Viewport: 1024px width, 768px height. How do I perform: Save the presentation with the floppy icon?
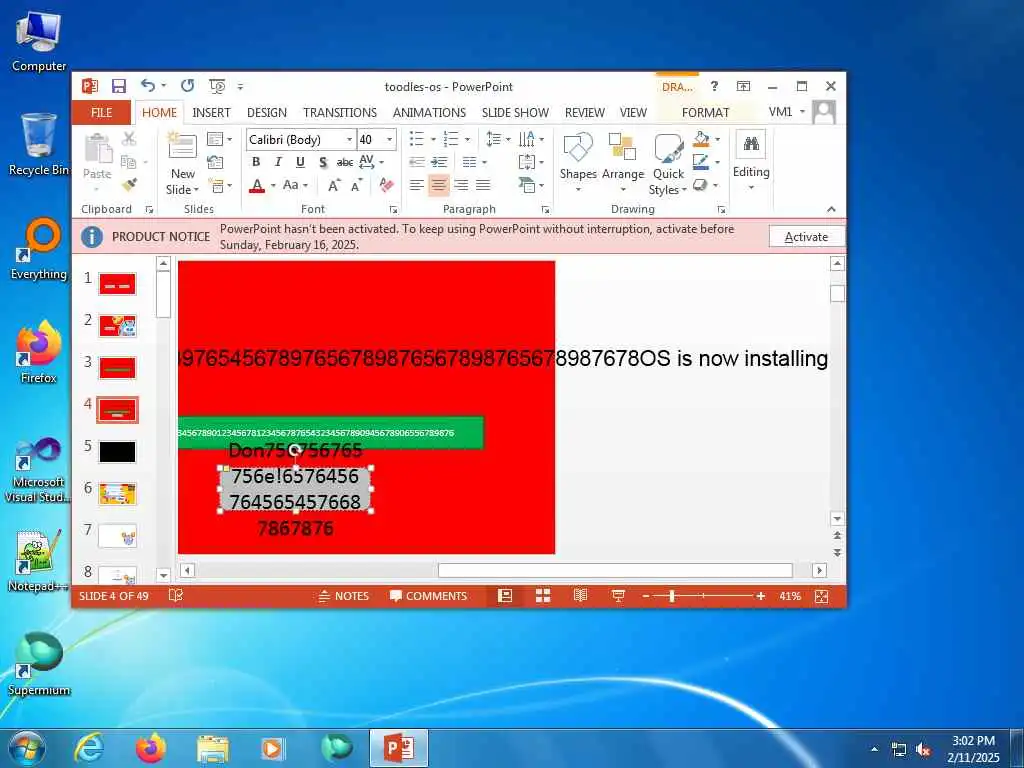click(x=118, y=86)
